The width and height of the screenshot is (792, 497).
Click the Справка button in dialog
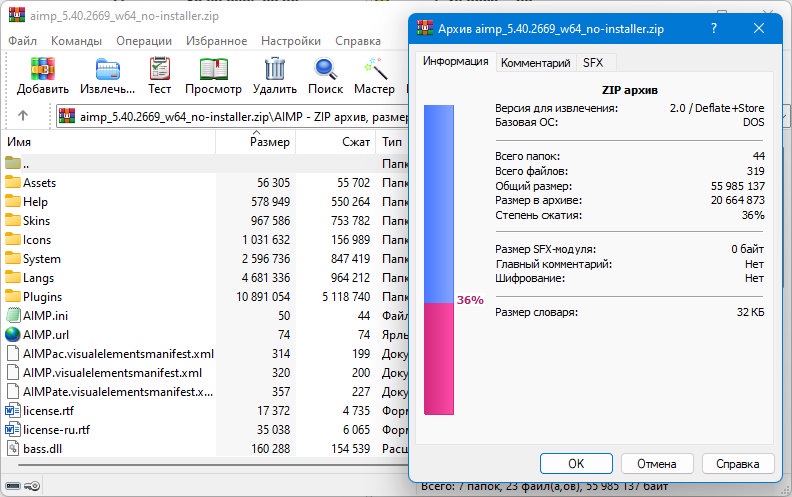(x=737, y=463)
